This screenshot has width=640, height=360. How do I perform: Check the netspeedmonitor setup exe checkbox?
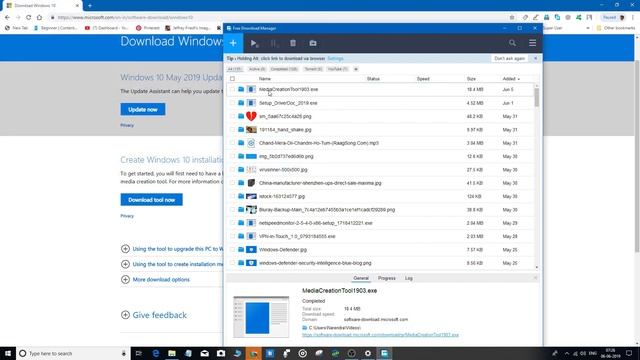pyautogui.click(x=232, y=223)
